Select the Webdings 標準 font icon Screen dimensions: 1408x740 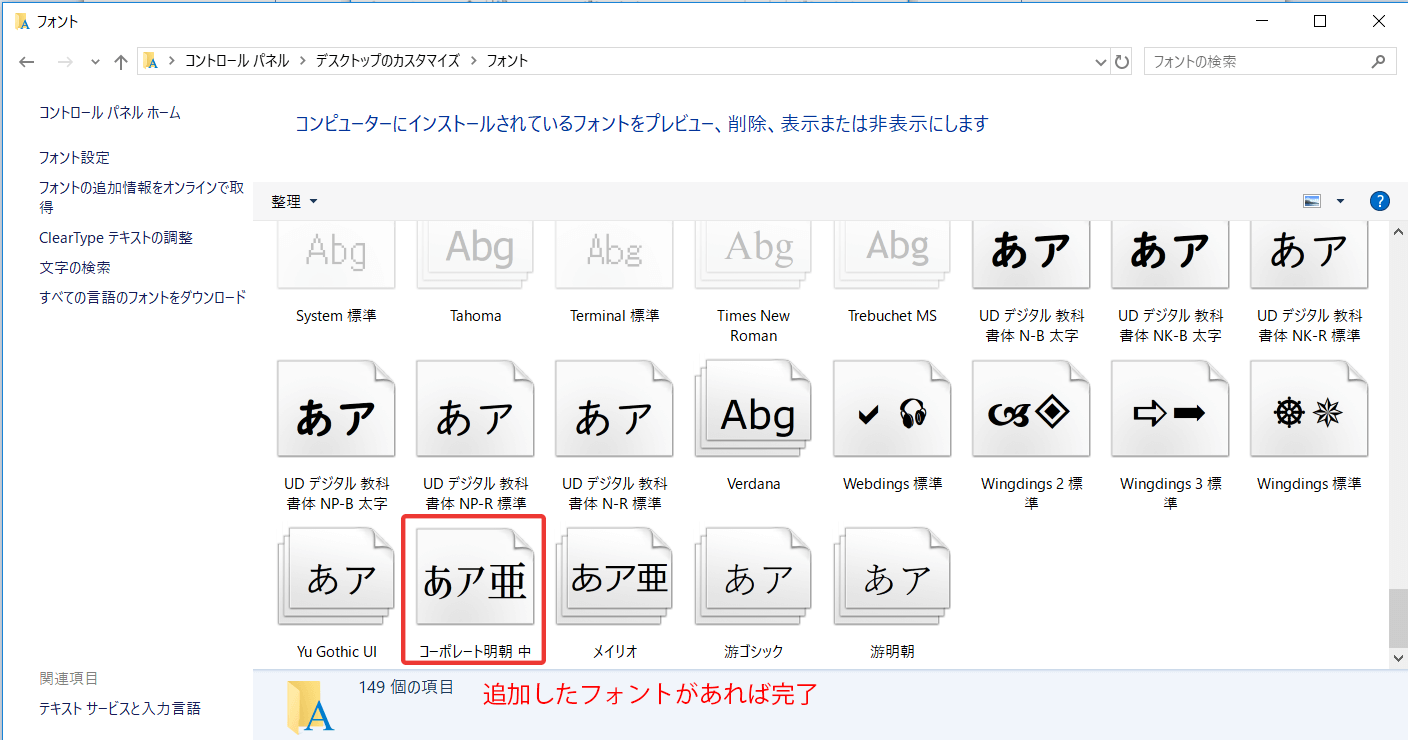[x=892, y=414]
